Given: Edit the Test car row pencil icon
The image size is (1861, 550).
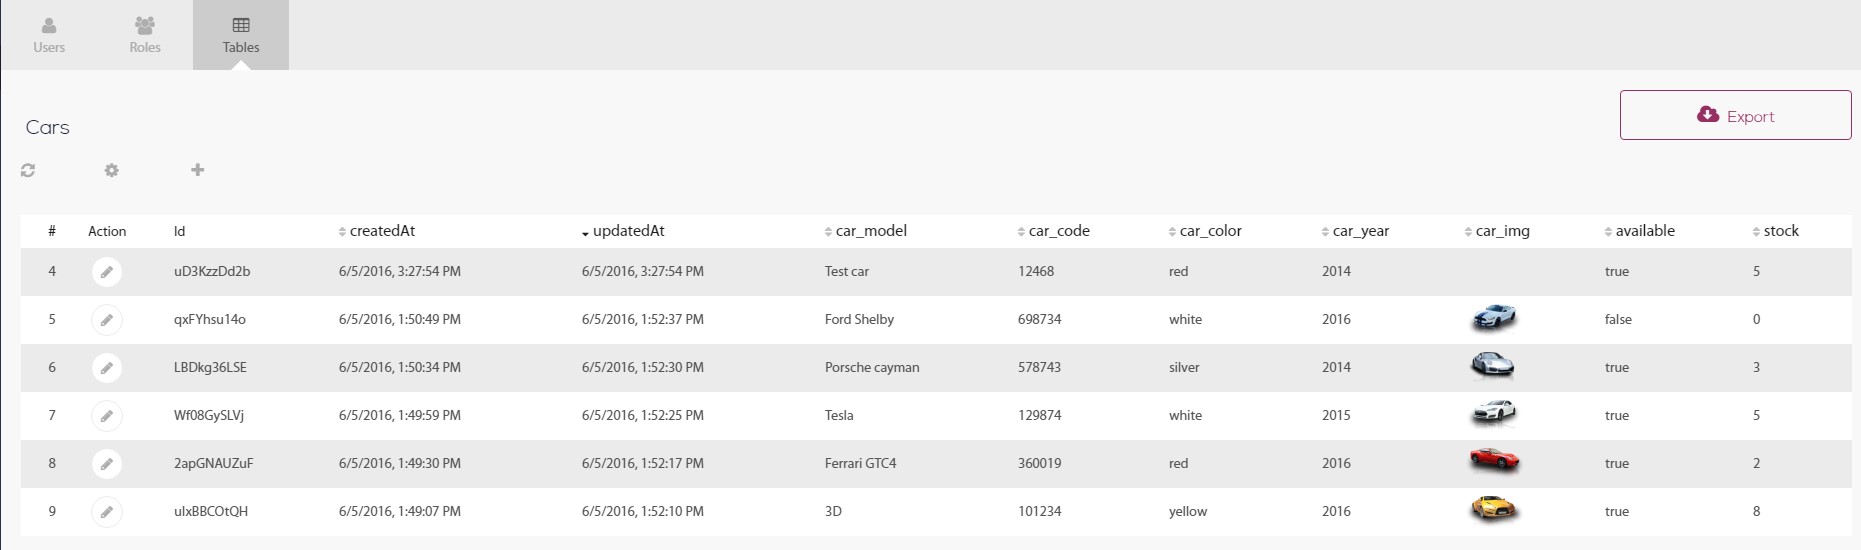Looking at the screenshot, I should (x=107, y=272).
